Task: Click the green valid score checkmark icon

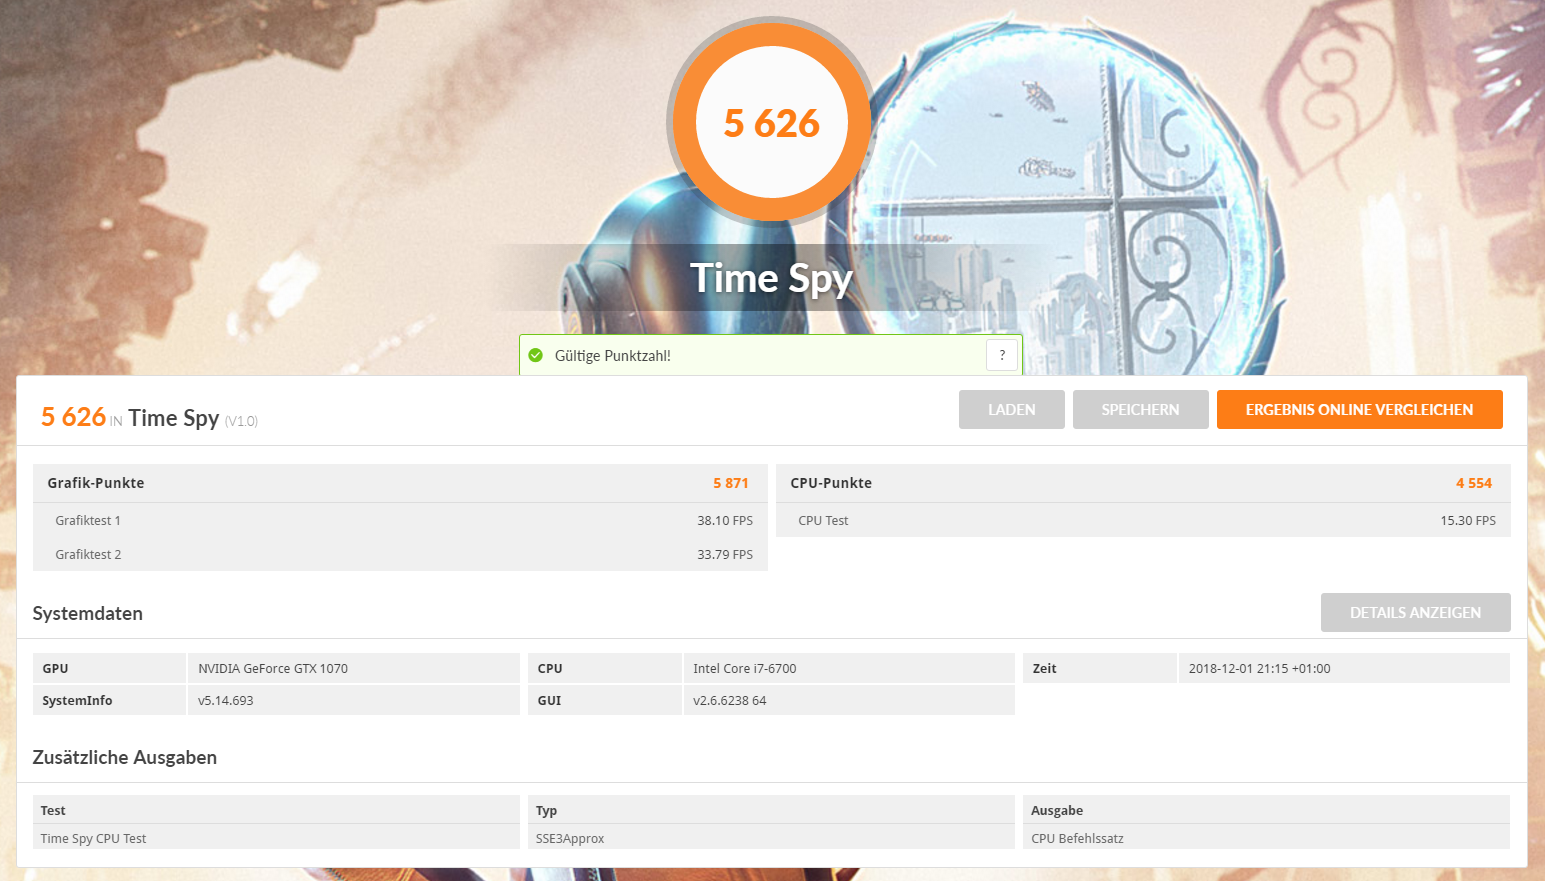Action: (x=536, y=355)
